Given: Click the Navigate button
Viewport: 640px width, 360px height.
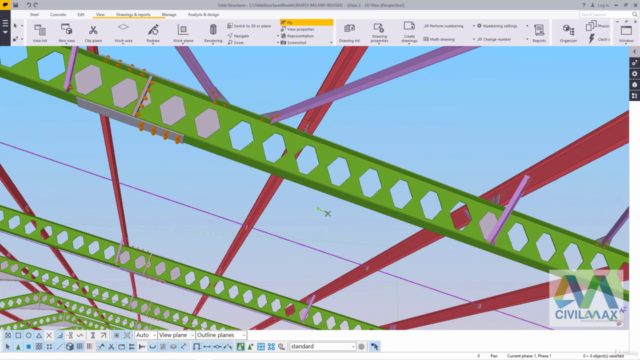Looking at the screenshot, I should pos(238,36).
